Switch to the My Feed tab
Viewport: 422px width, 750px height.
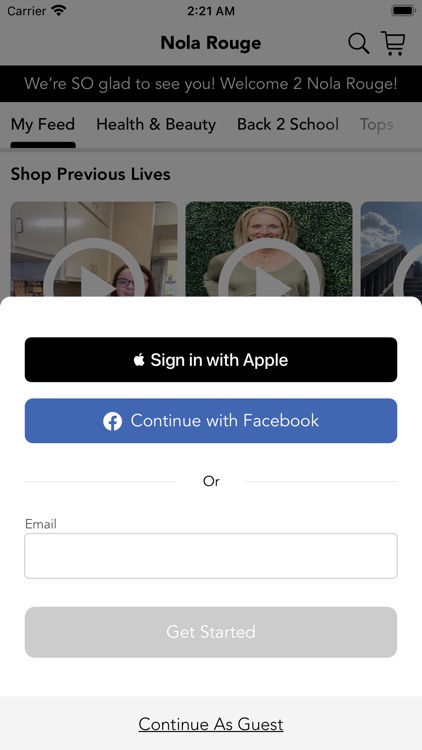(x=43, y=124)
